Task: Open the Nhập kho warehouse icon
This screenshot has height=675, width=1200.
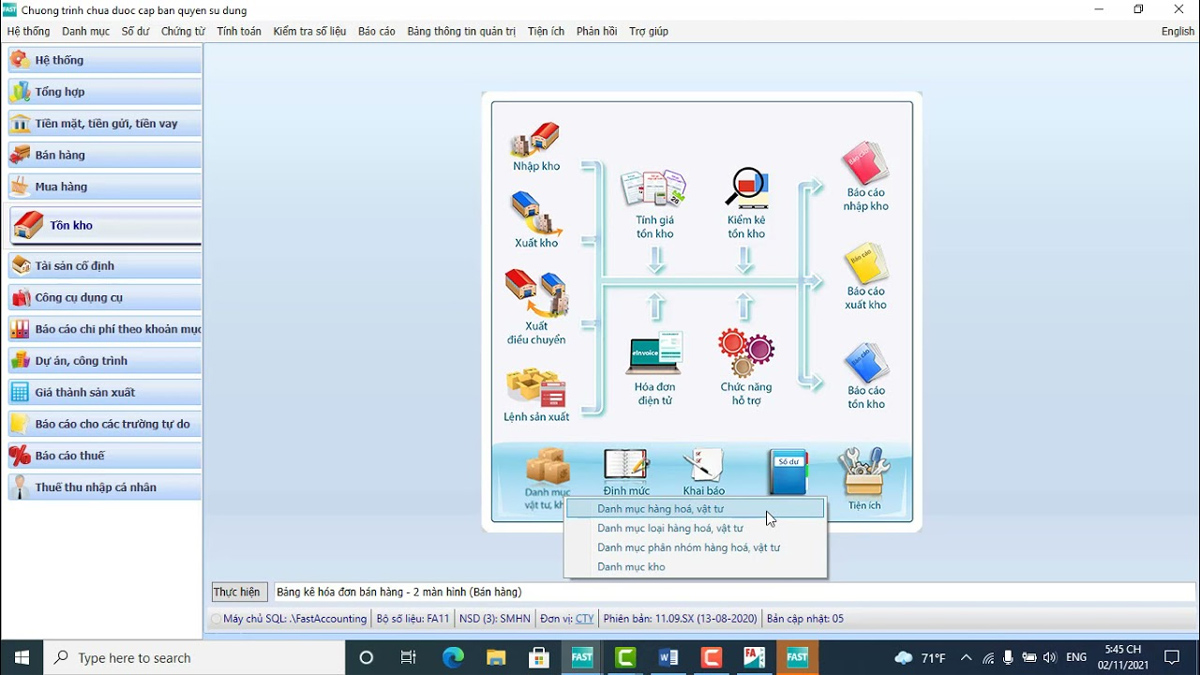Action: pos(536,139)
